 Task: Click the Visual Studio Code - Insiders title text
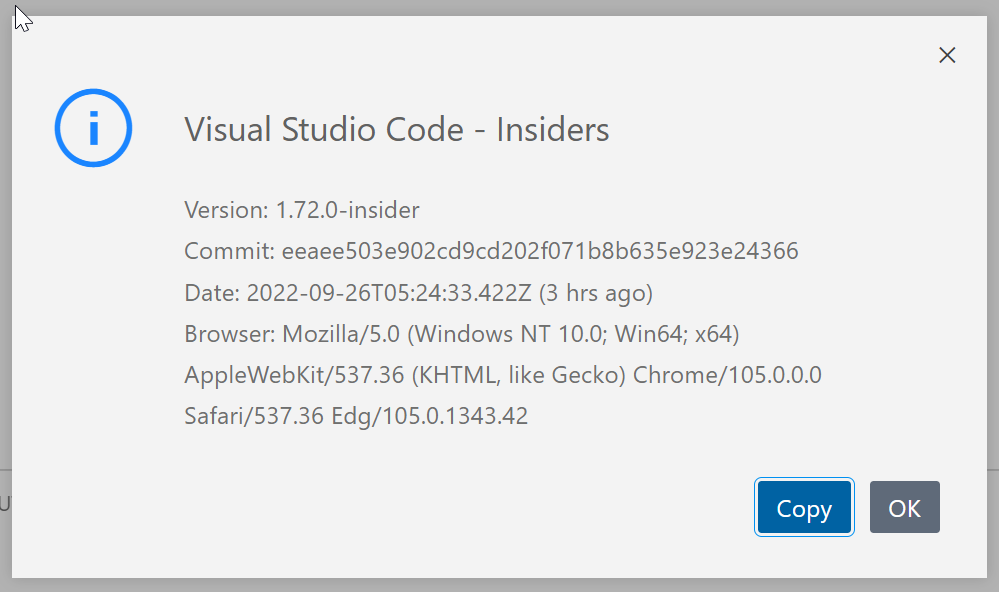[x=396, y=129]
